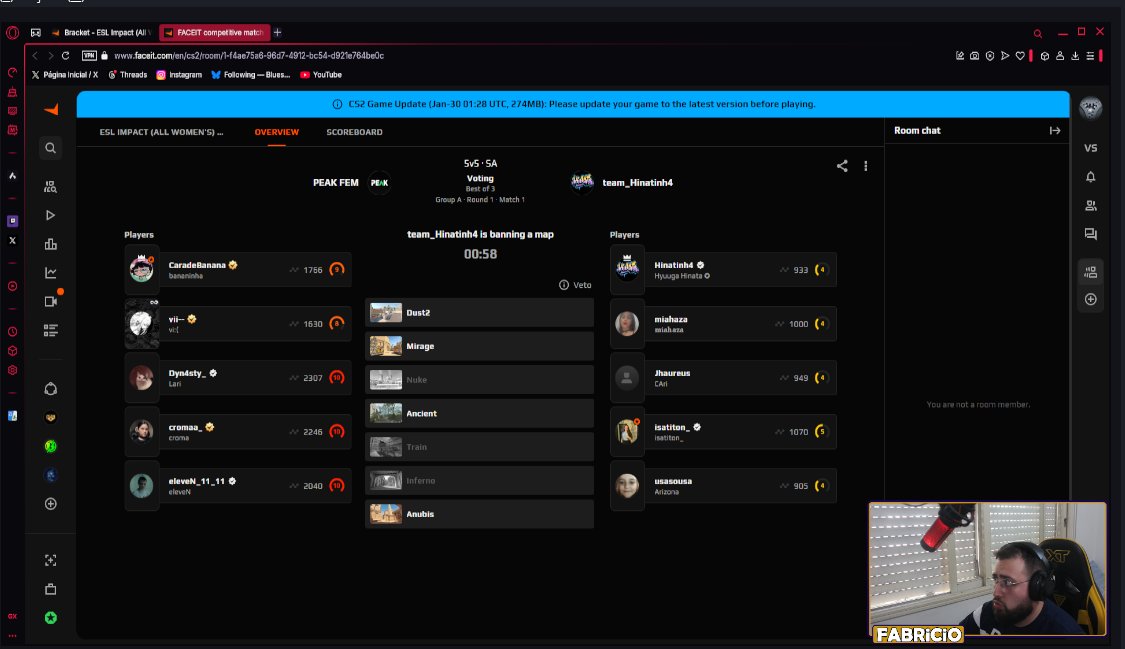Click the address bar URL field
The width and height of the screenshot is (1125, 649).
click(249, 55)
